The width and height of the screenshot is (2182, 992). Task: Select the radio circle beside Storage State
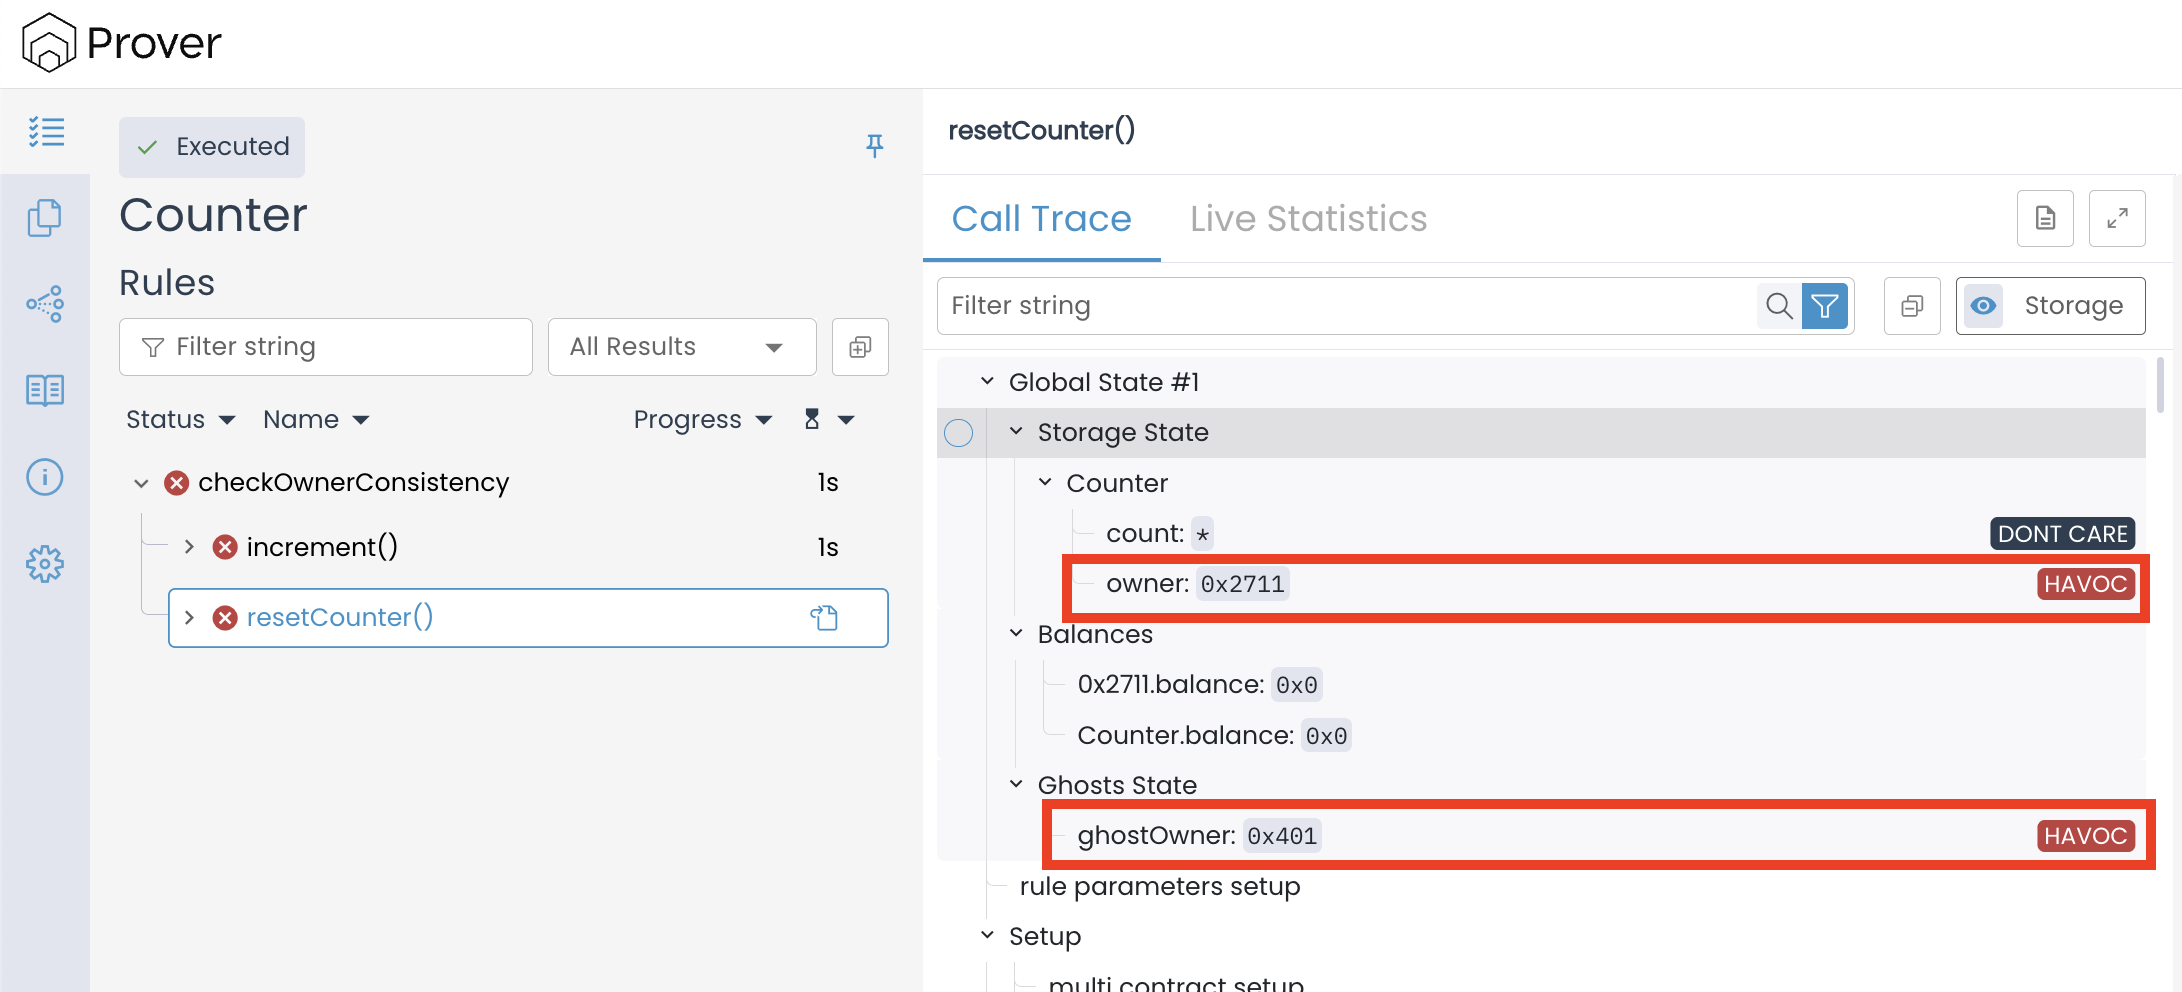(958, 433)
